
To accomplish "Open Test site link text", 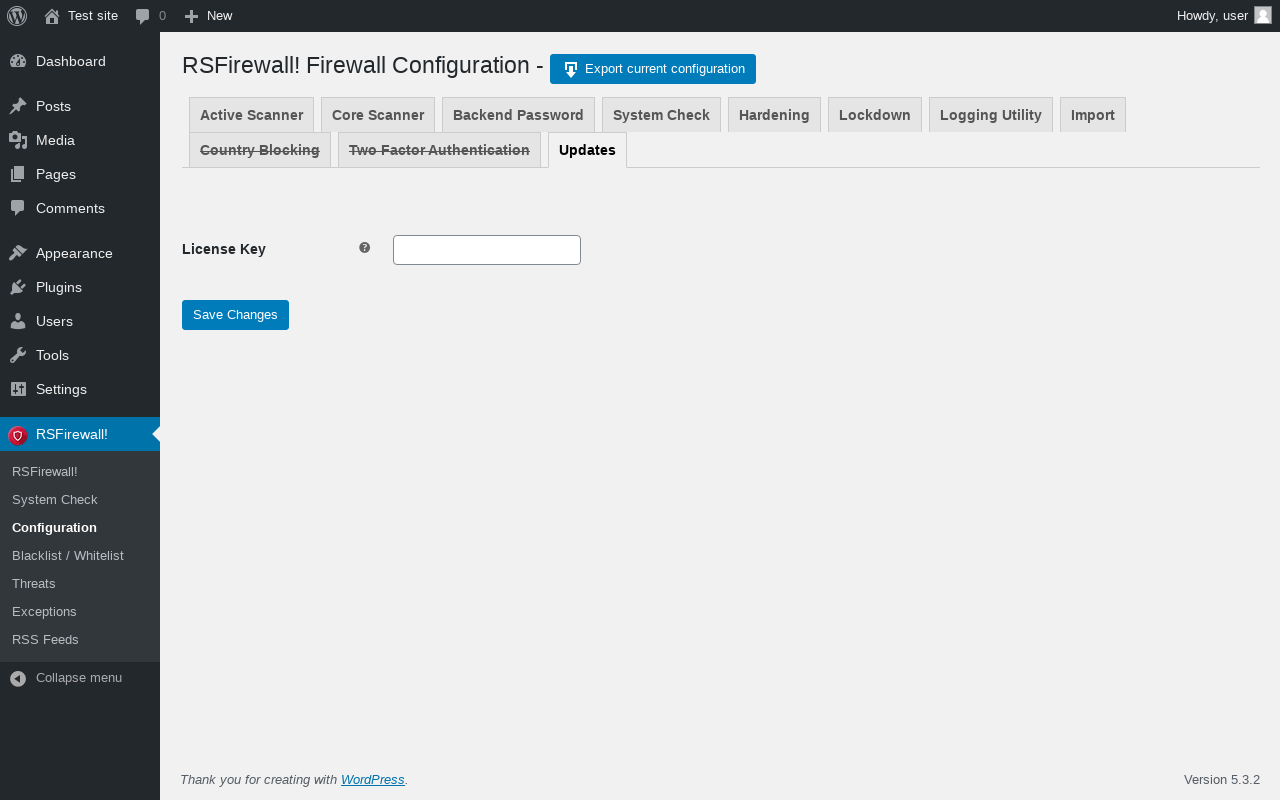I will pyautogui.click(x=93, y=16).
